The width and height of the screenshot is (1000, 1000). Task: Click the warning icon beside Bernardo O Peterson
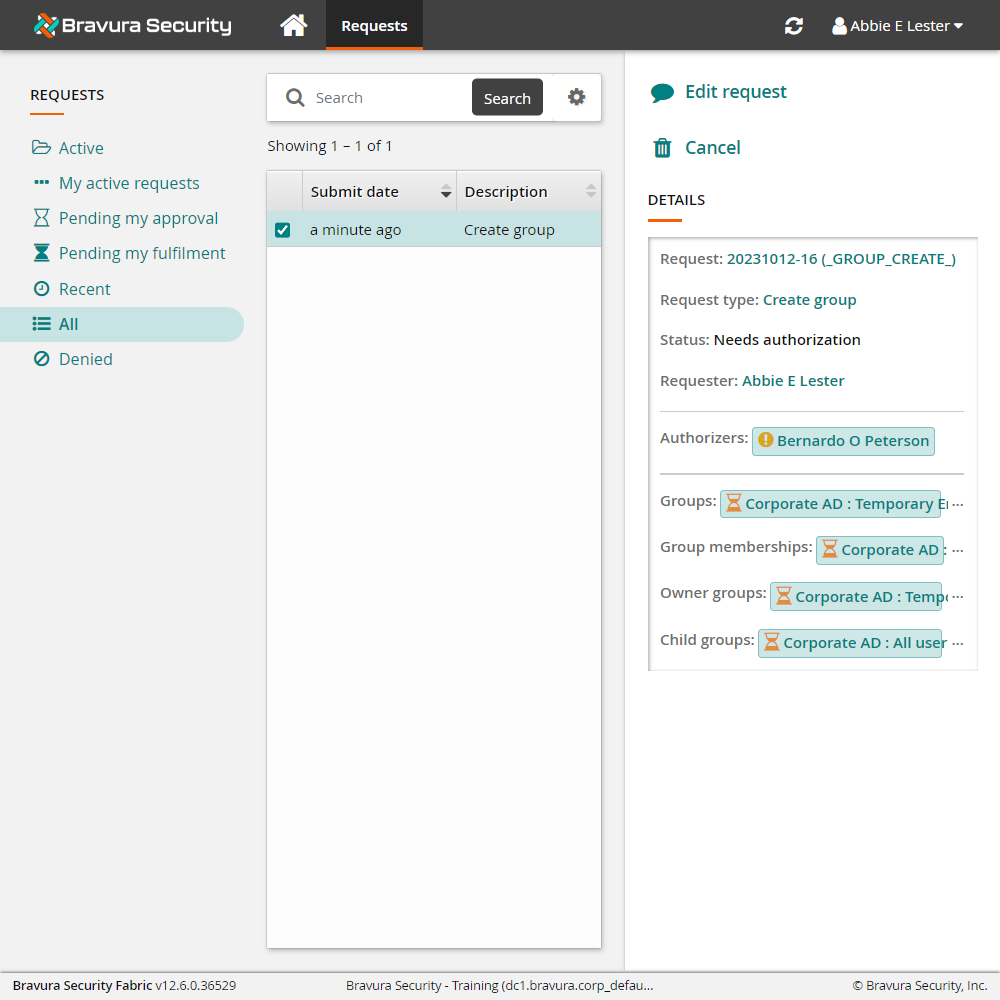click(x=765, y=440)
